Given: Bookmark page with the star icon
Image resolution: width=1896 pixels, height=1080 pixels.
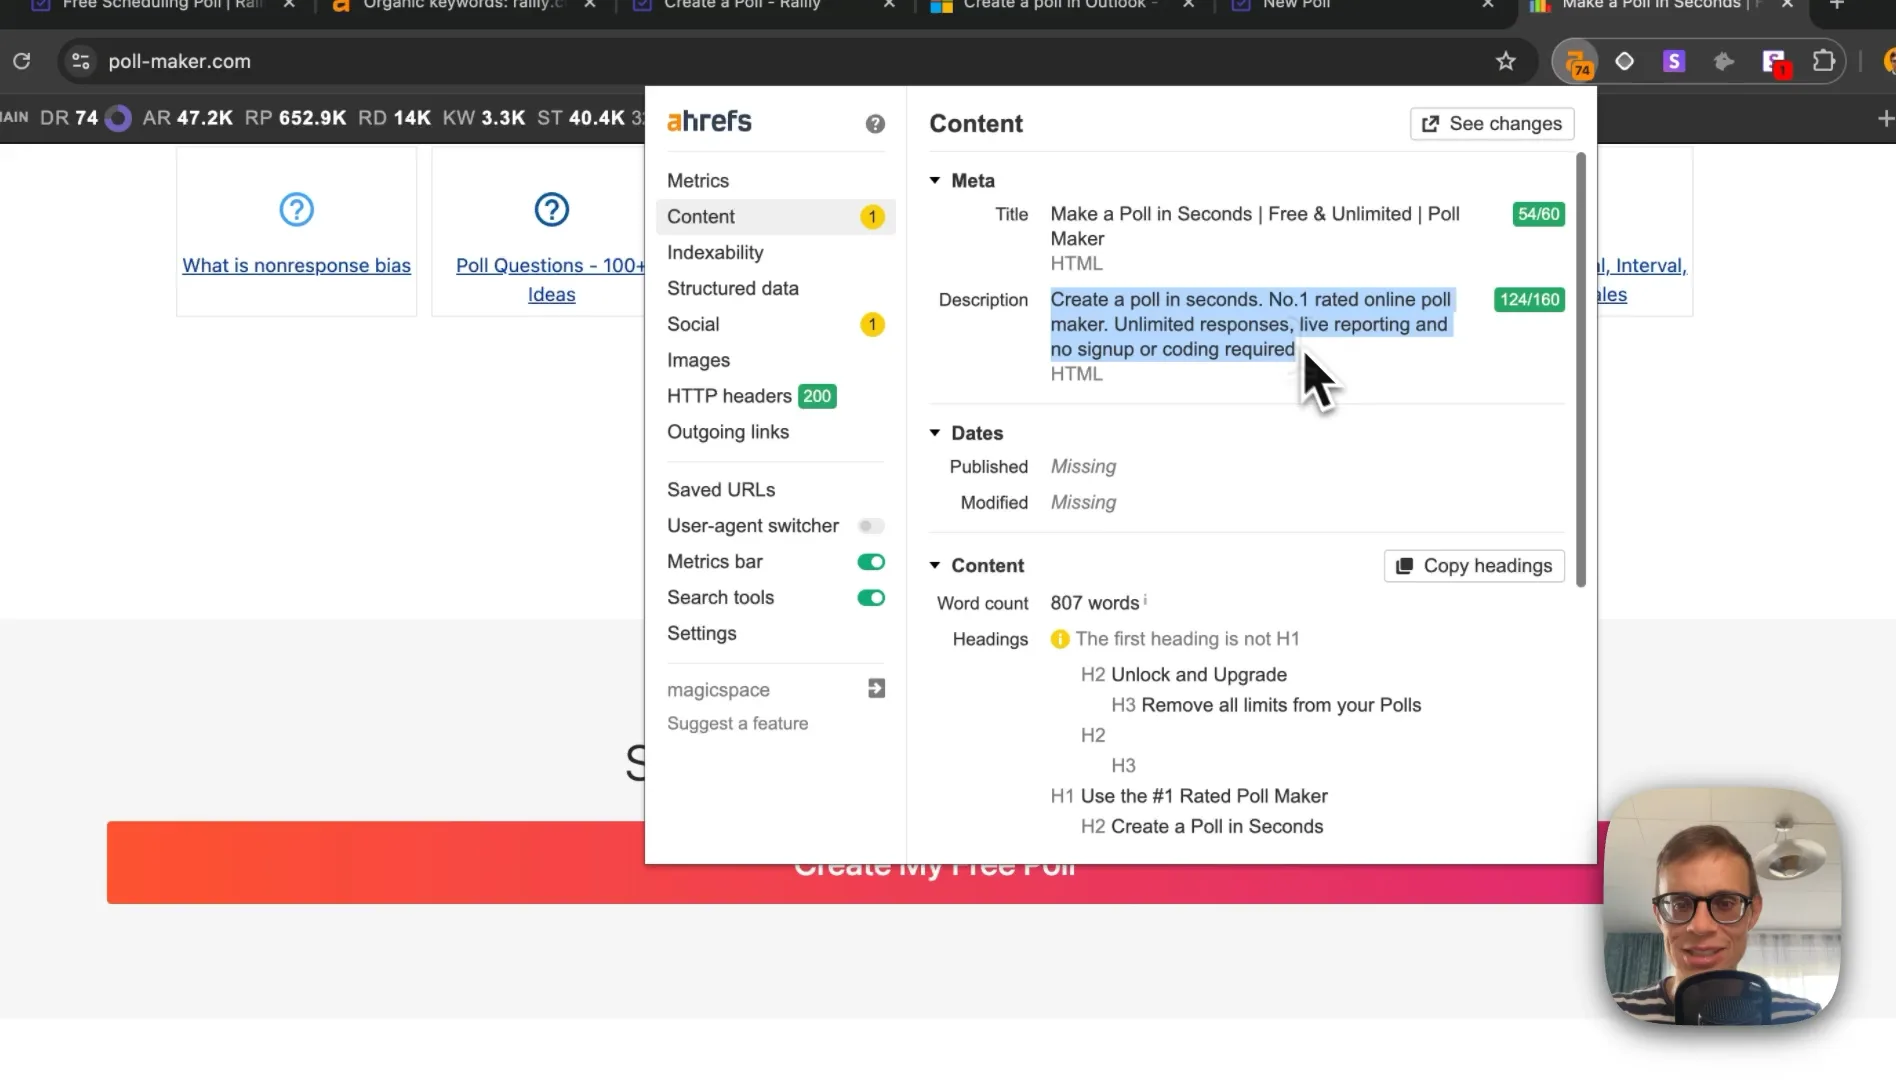Looking at the screenshot, I should pyautogui.click(x=1506, y=62).
